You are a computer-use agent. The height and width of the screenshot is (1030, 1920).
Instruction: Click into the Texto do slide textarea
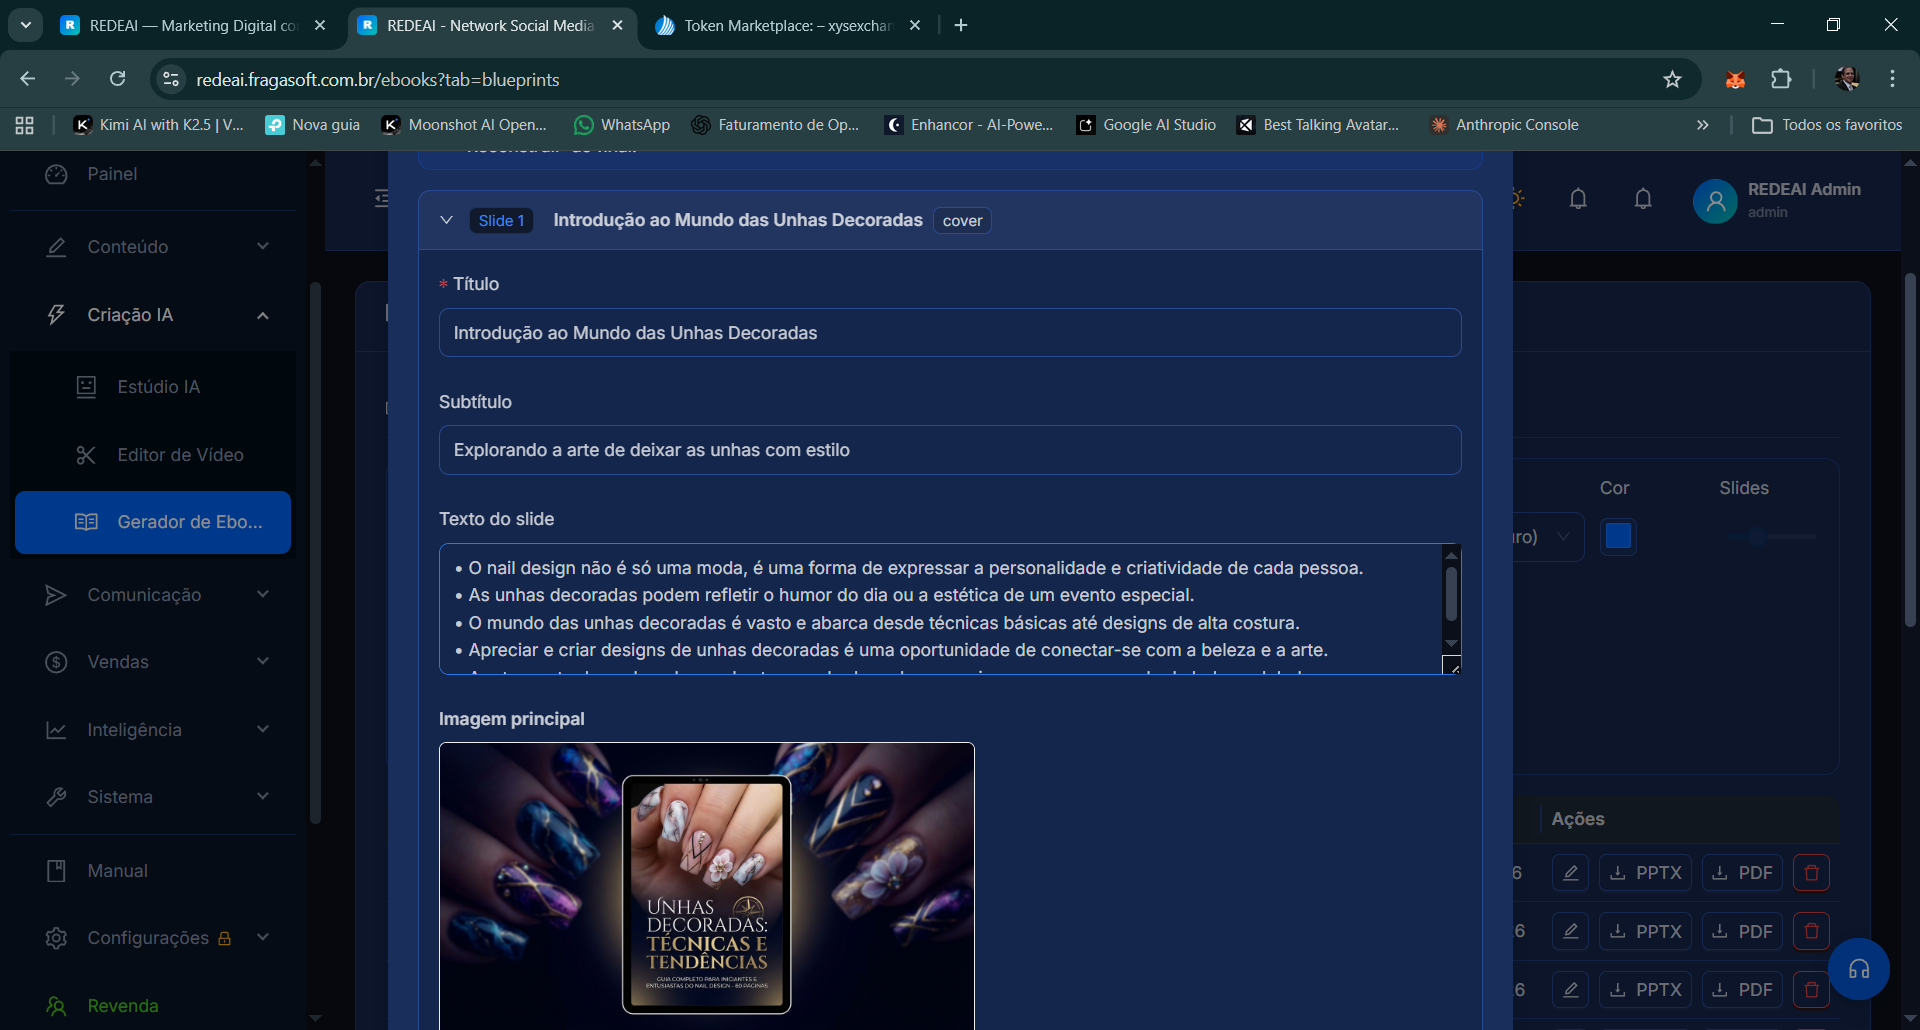940,609
